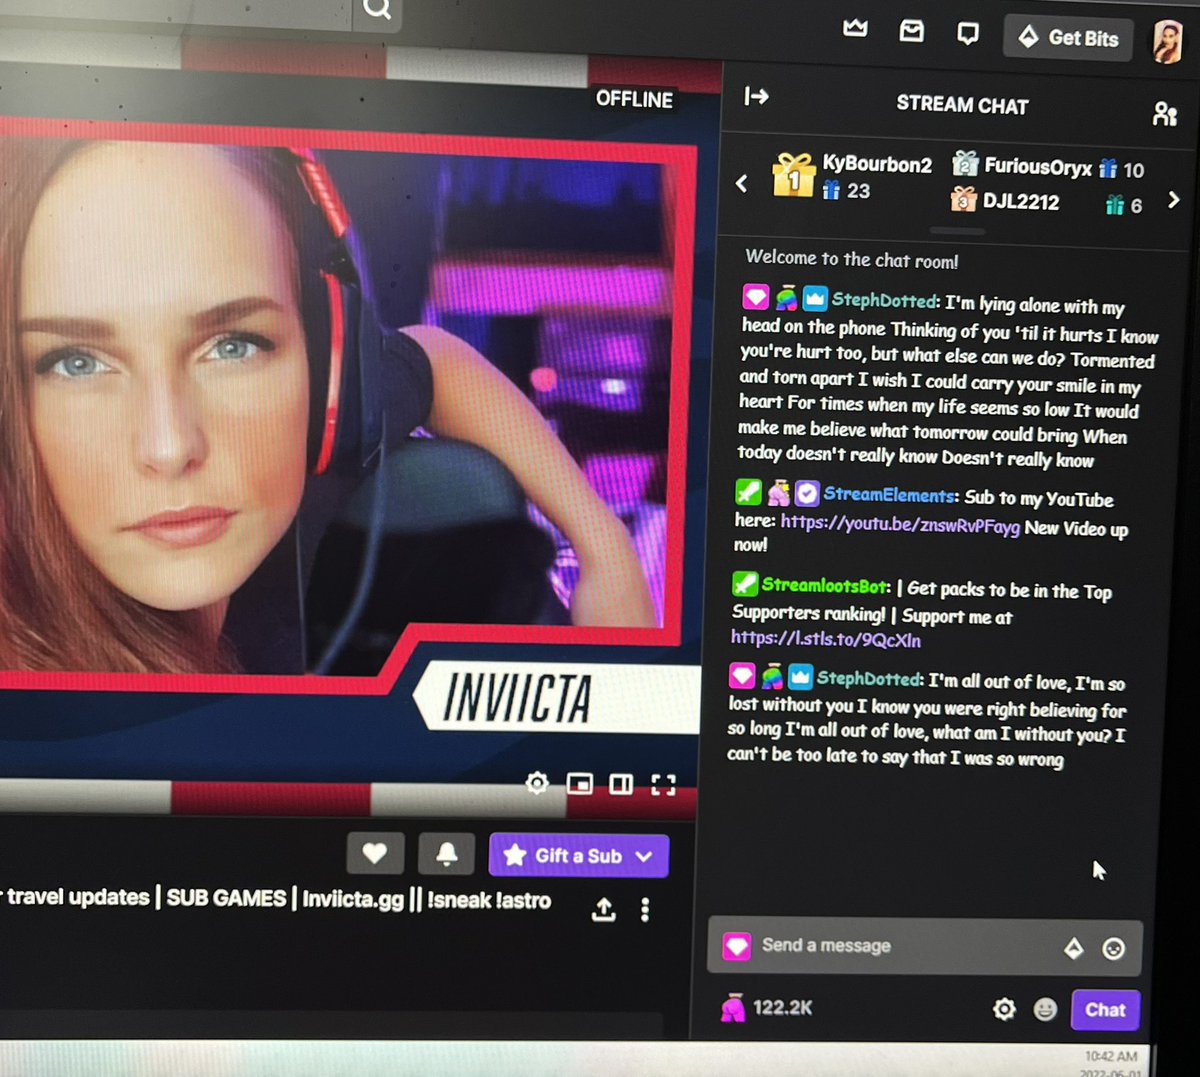Viewport: 1200px width, 1077px height.
Task: Open the search magnifier icon
Action: tap(377, 9)
